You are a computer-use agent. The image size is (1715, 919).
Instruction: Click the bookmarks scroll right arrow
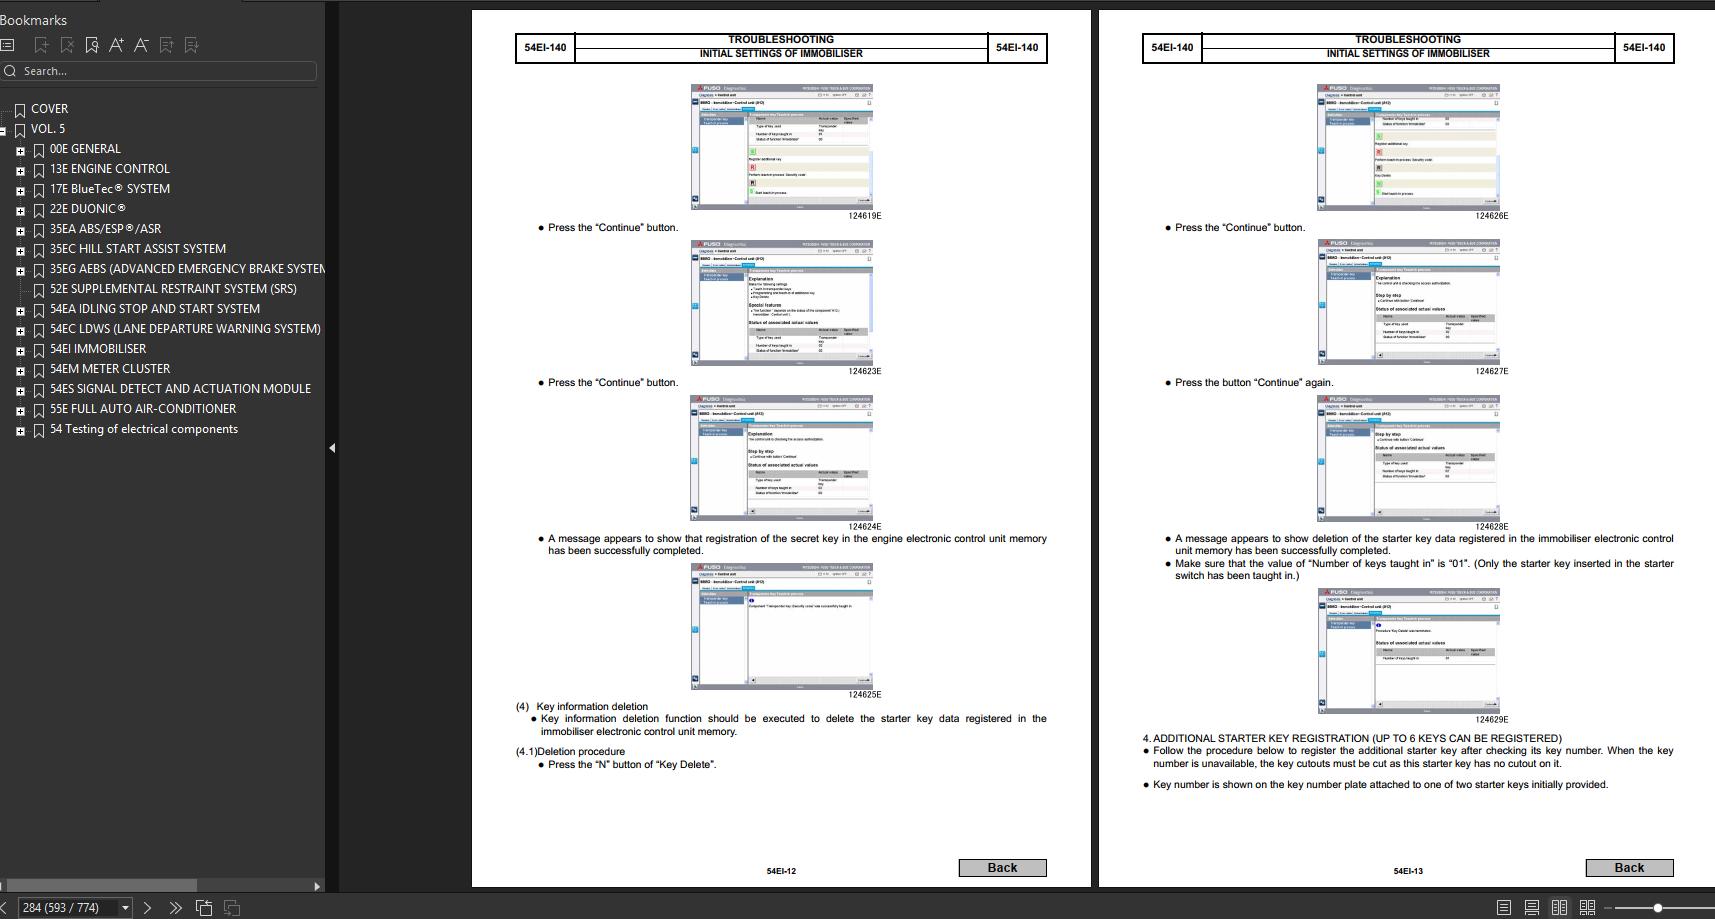(318, 886)
